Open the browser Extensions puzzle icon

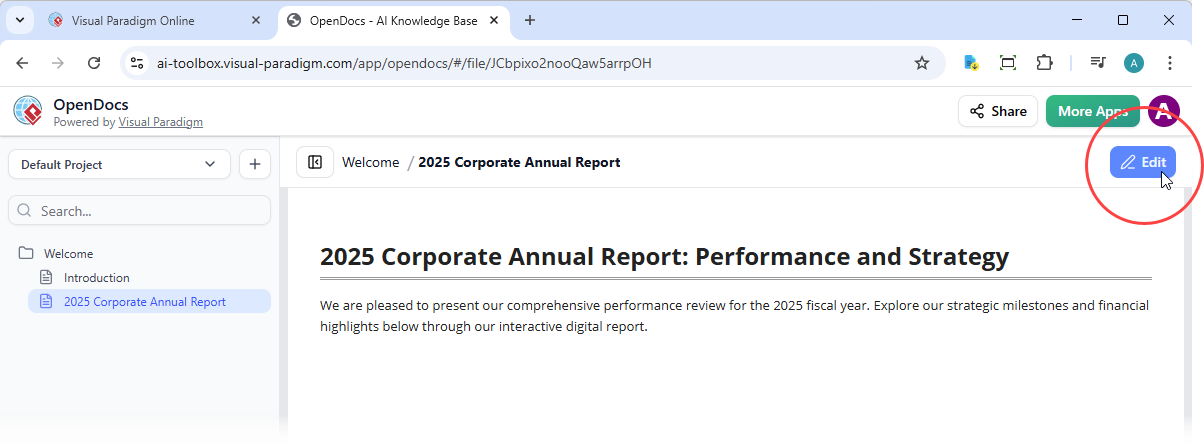point(1044,63)
